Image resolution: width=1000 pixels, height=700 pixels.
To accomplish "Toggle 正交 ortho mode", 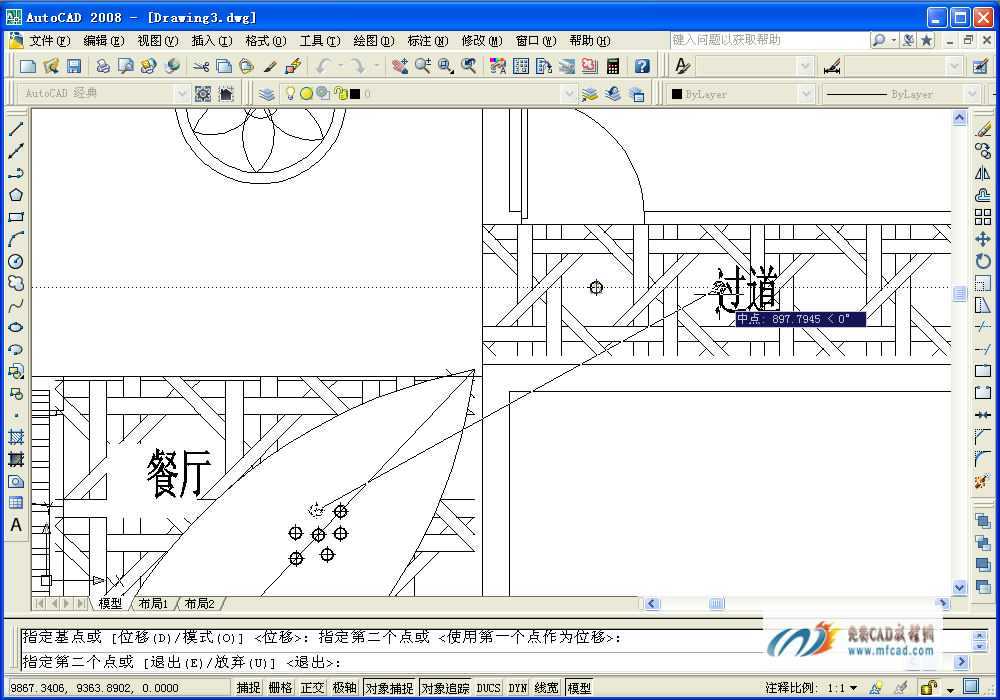I will 312,688.
